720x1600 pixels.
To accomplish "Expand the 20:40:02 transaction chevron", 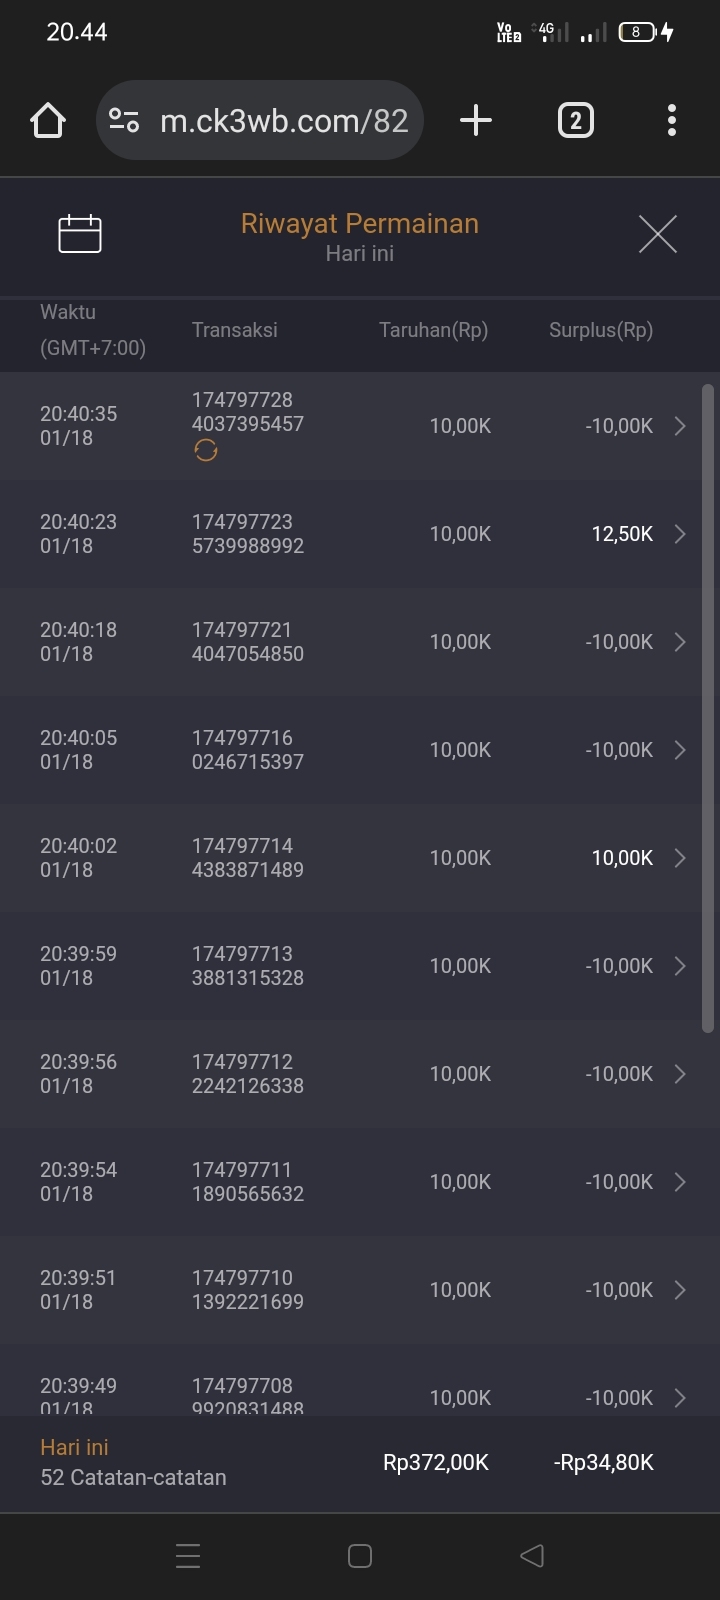I will [680, 858].
